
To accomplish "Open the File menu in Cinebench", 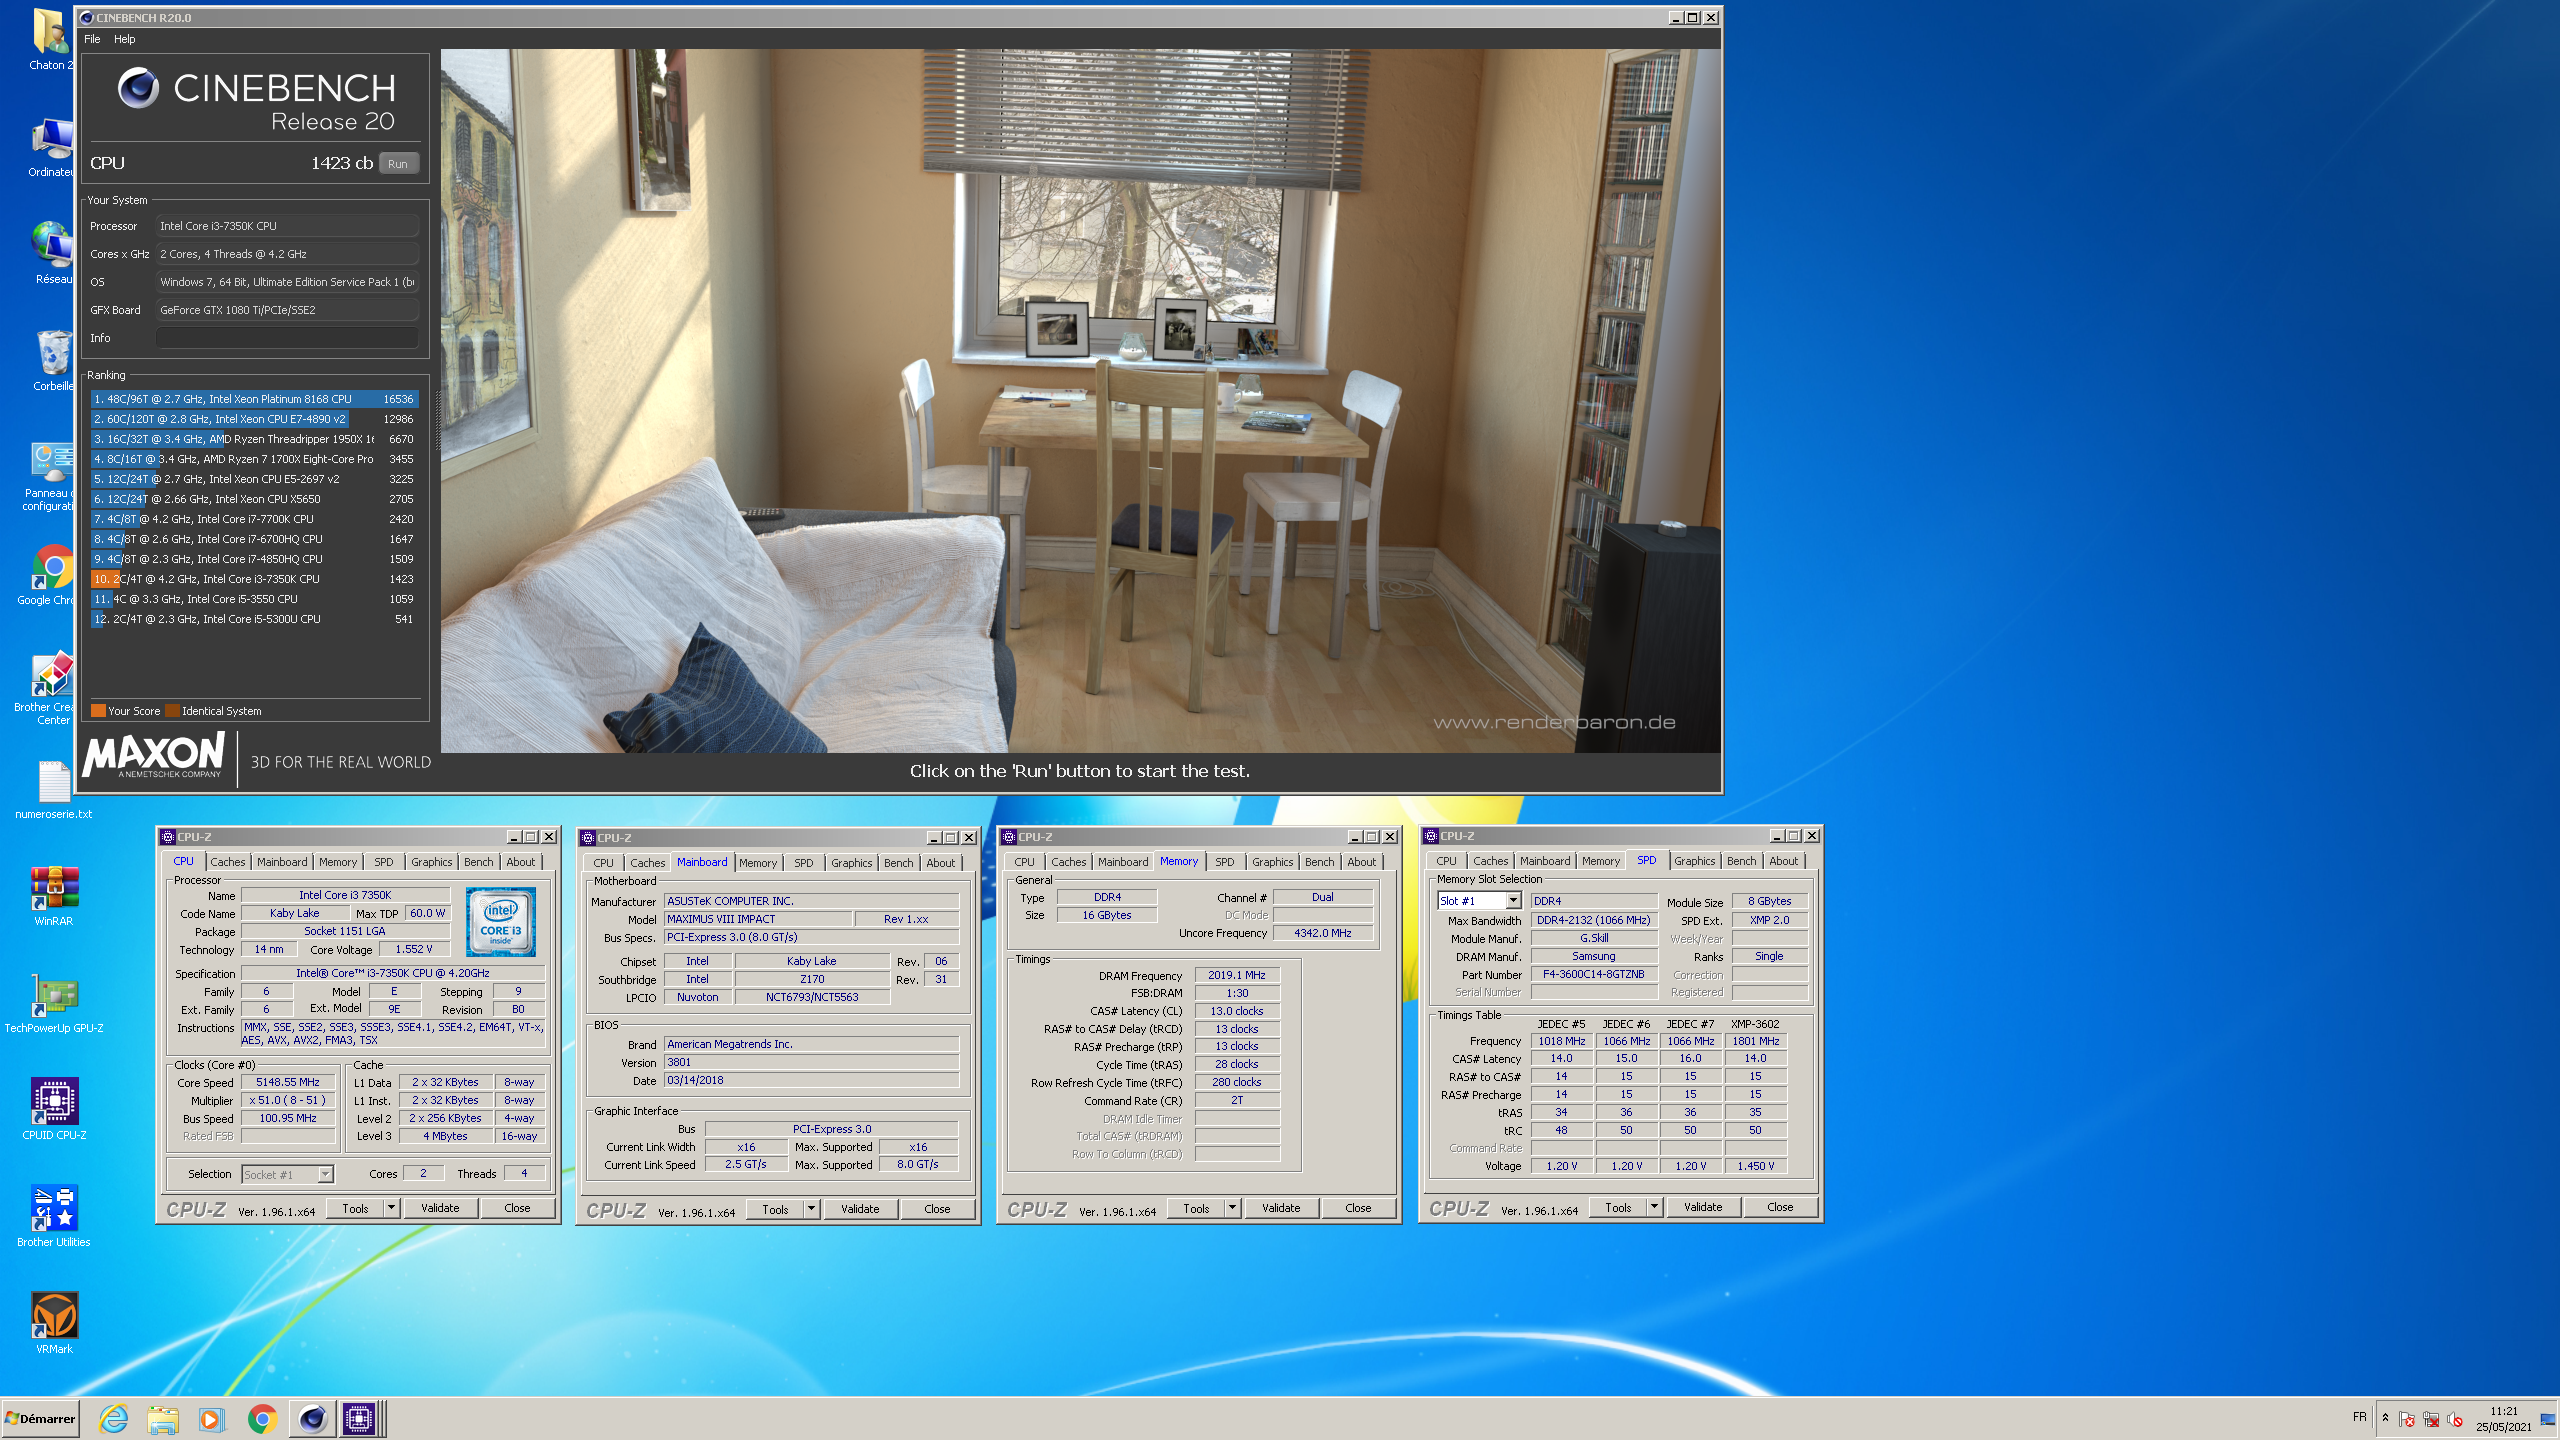I will pos(92,39).
